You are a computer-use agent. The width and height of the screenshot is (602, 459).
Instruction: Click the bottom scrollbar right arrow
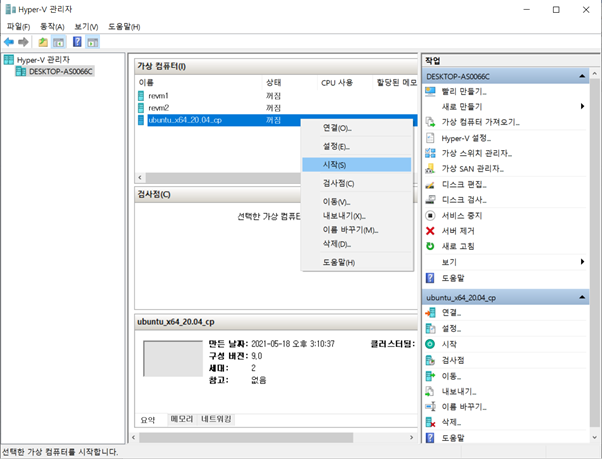click(x=412, y=438)
